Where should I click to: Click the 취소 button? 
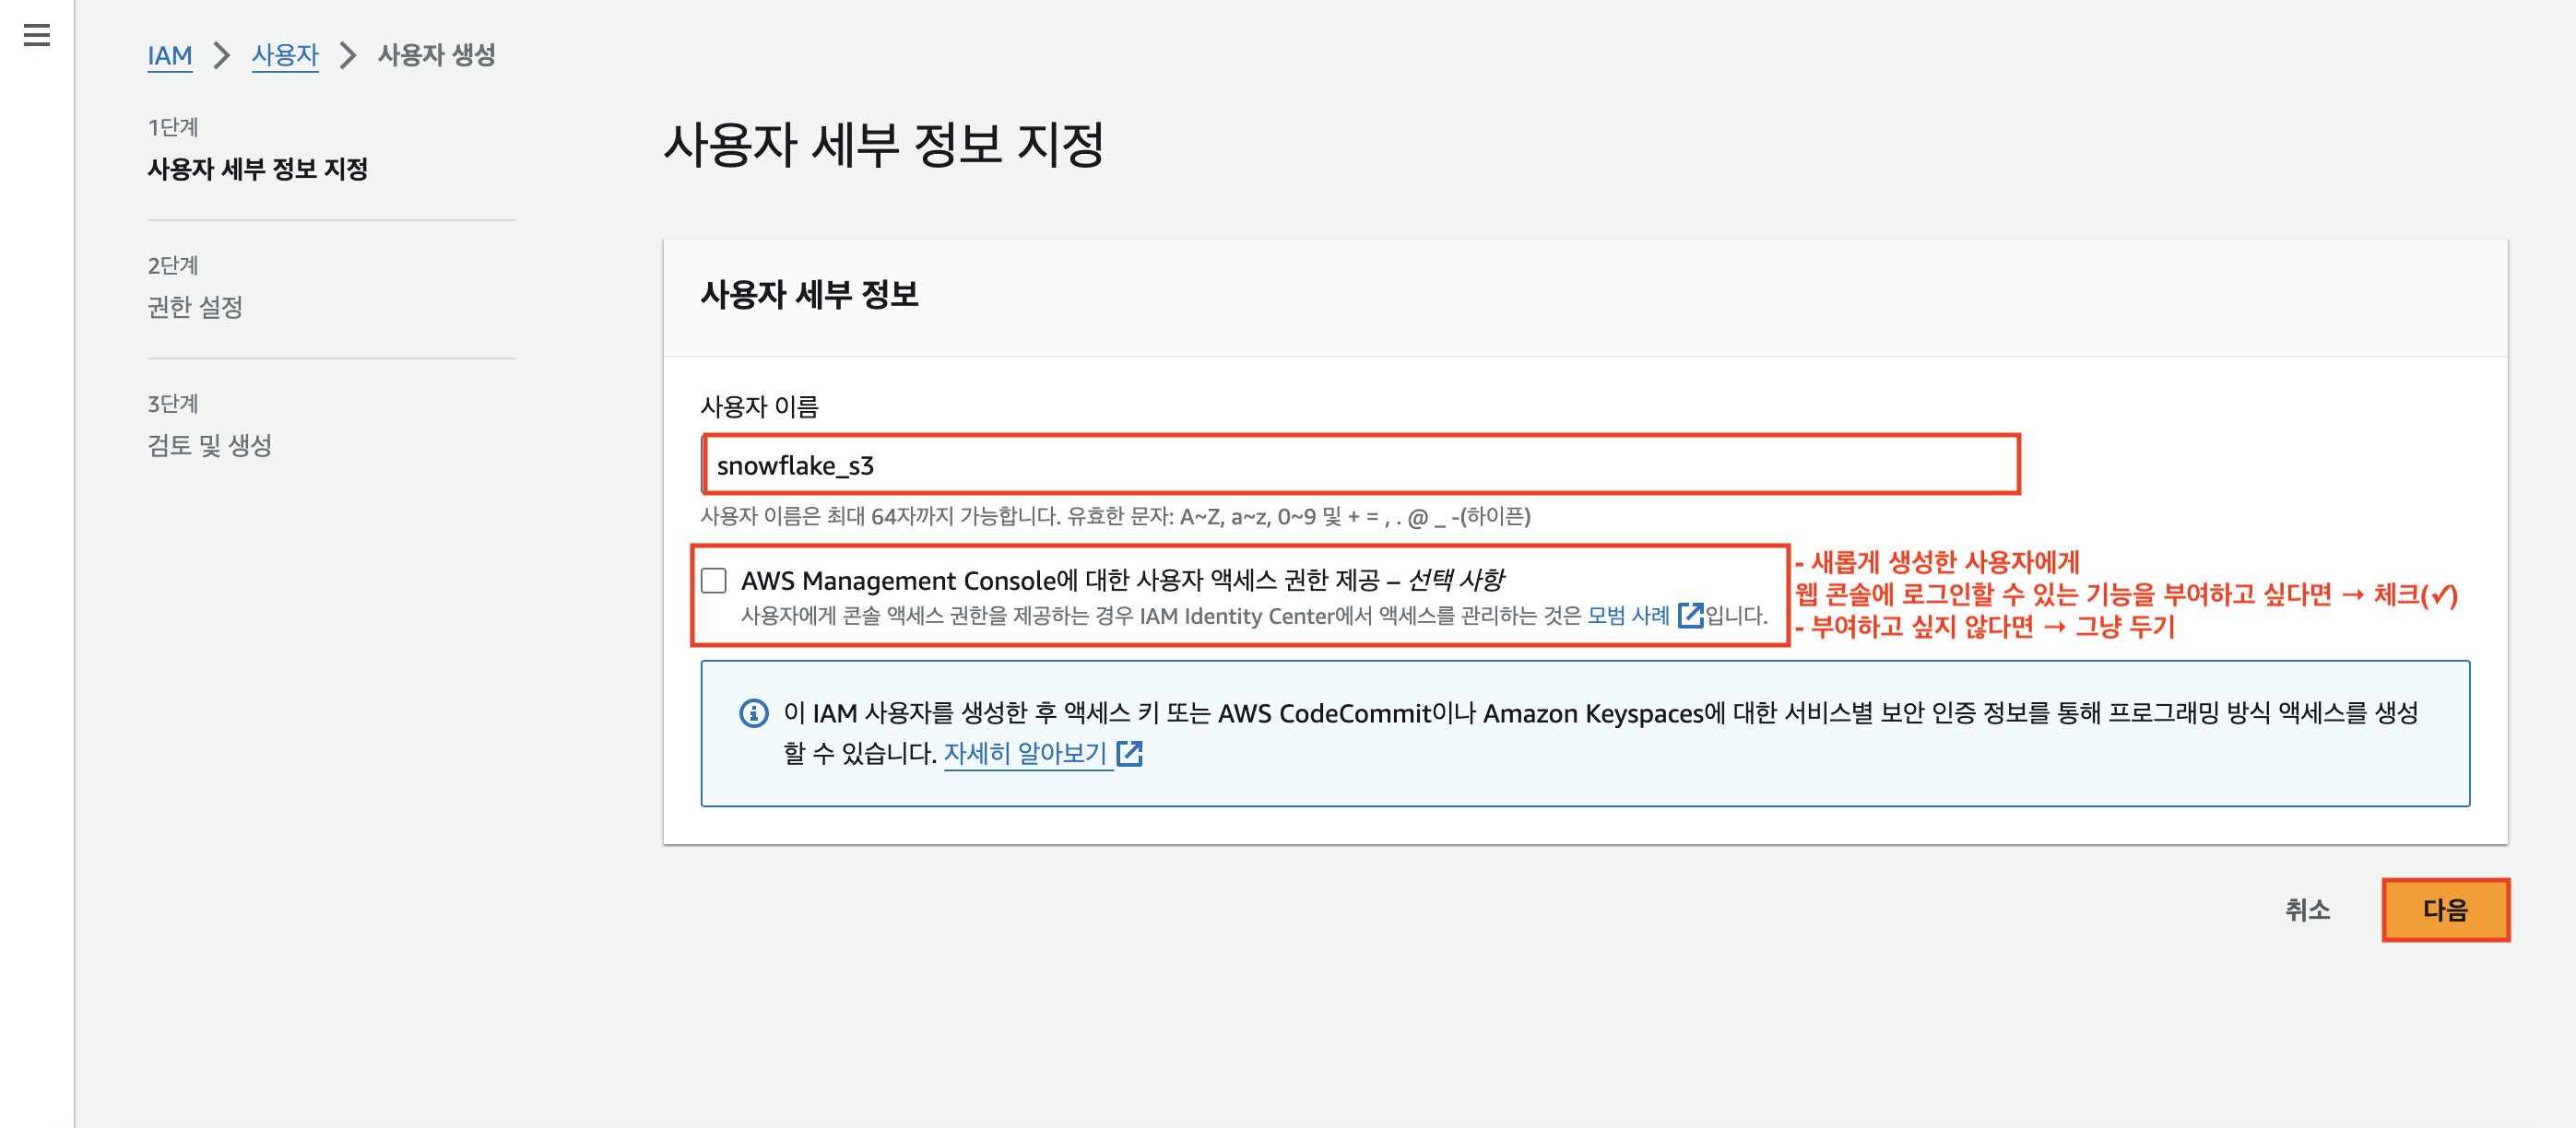pyautogui.click(x=2307, y=909)
